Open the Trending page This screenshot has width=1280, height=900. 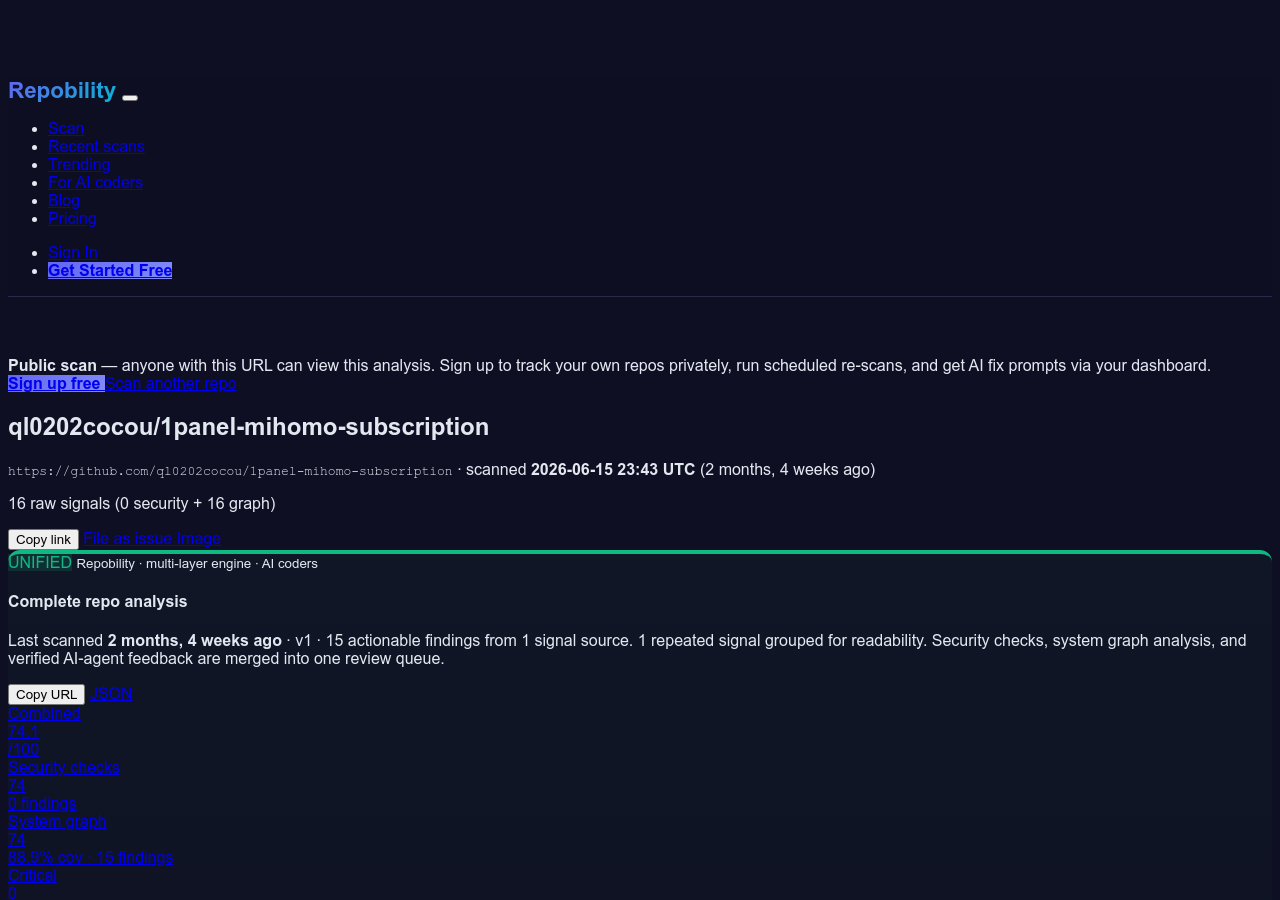click(79, 164)
